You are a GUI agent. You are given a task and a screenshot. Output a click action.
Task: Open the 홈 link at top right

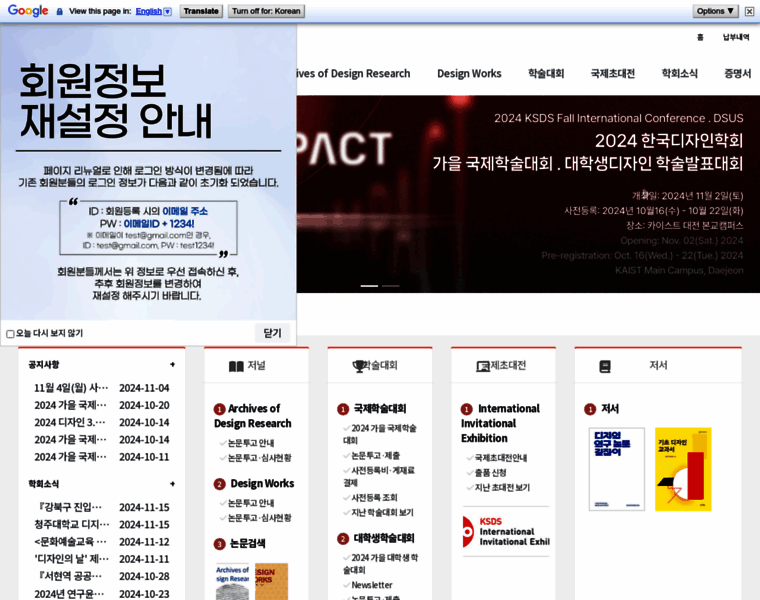tap(700, 37)
